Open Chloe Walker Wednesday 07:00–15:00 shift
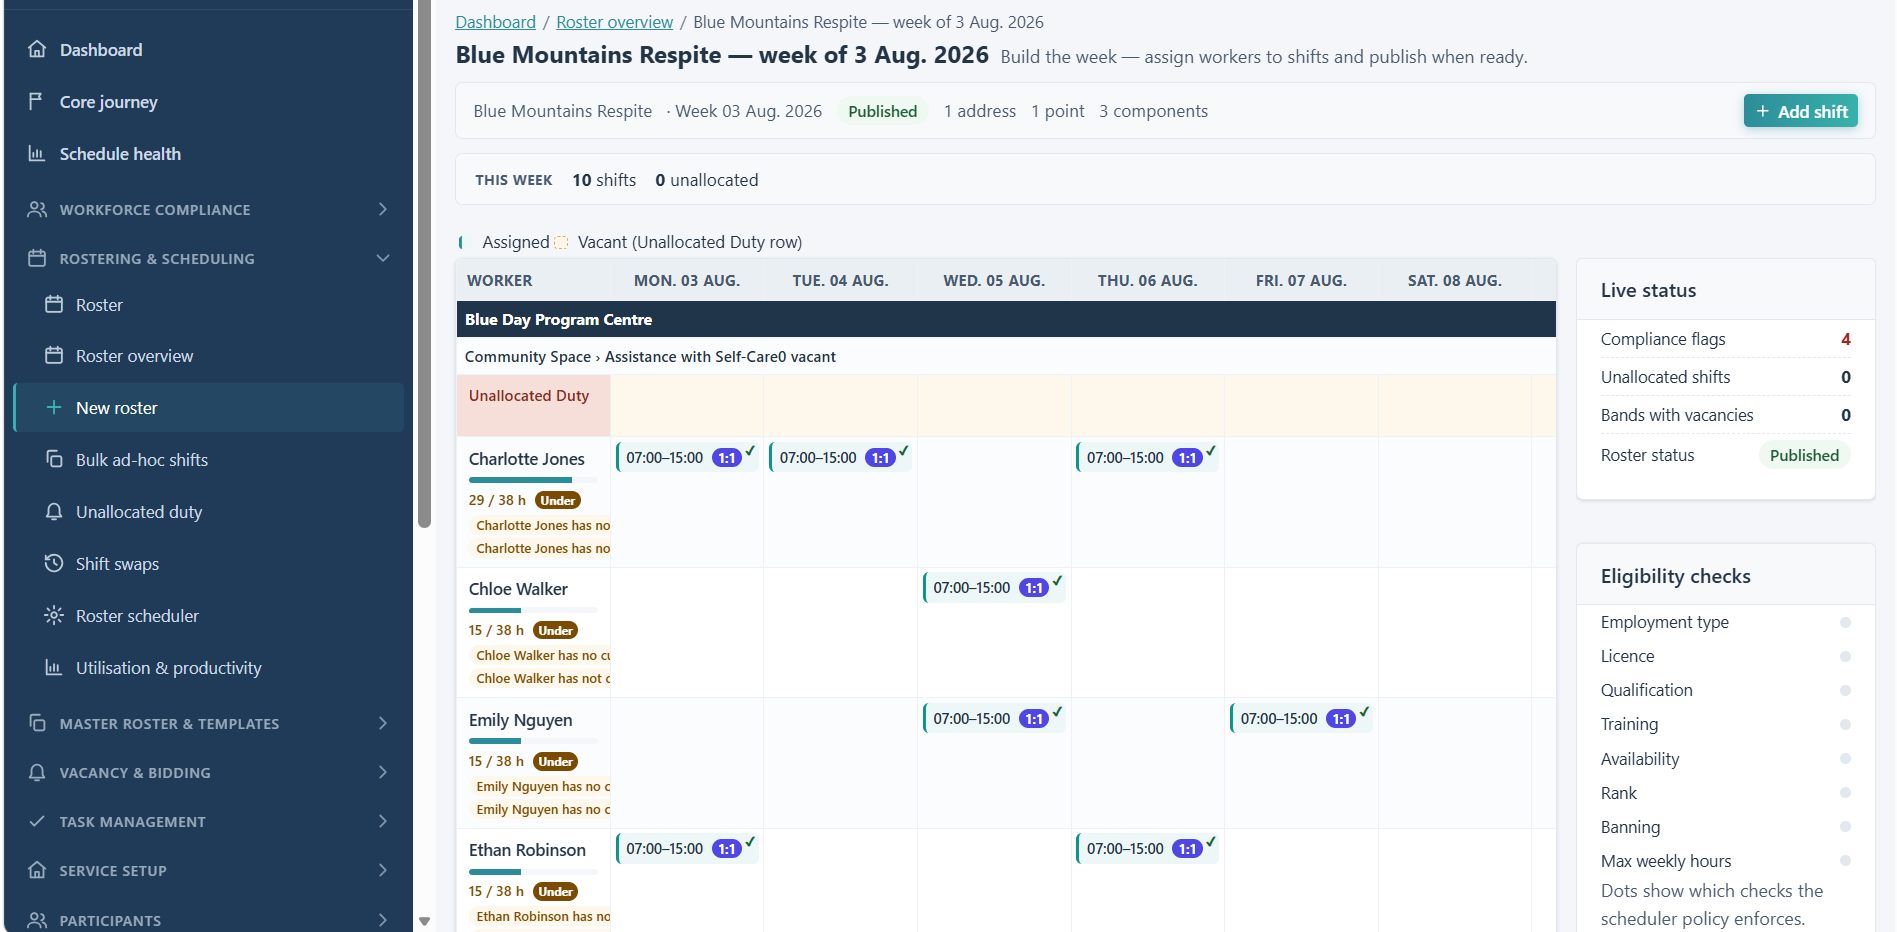1897x932 pixels. [x=993, y=587]
